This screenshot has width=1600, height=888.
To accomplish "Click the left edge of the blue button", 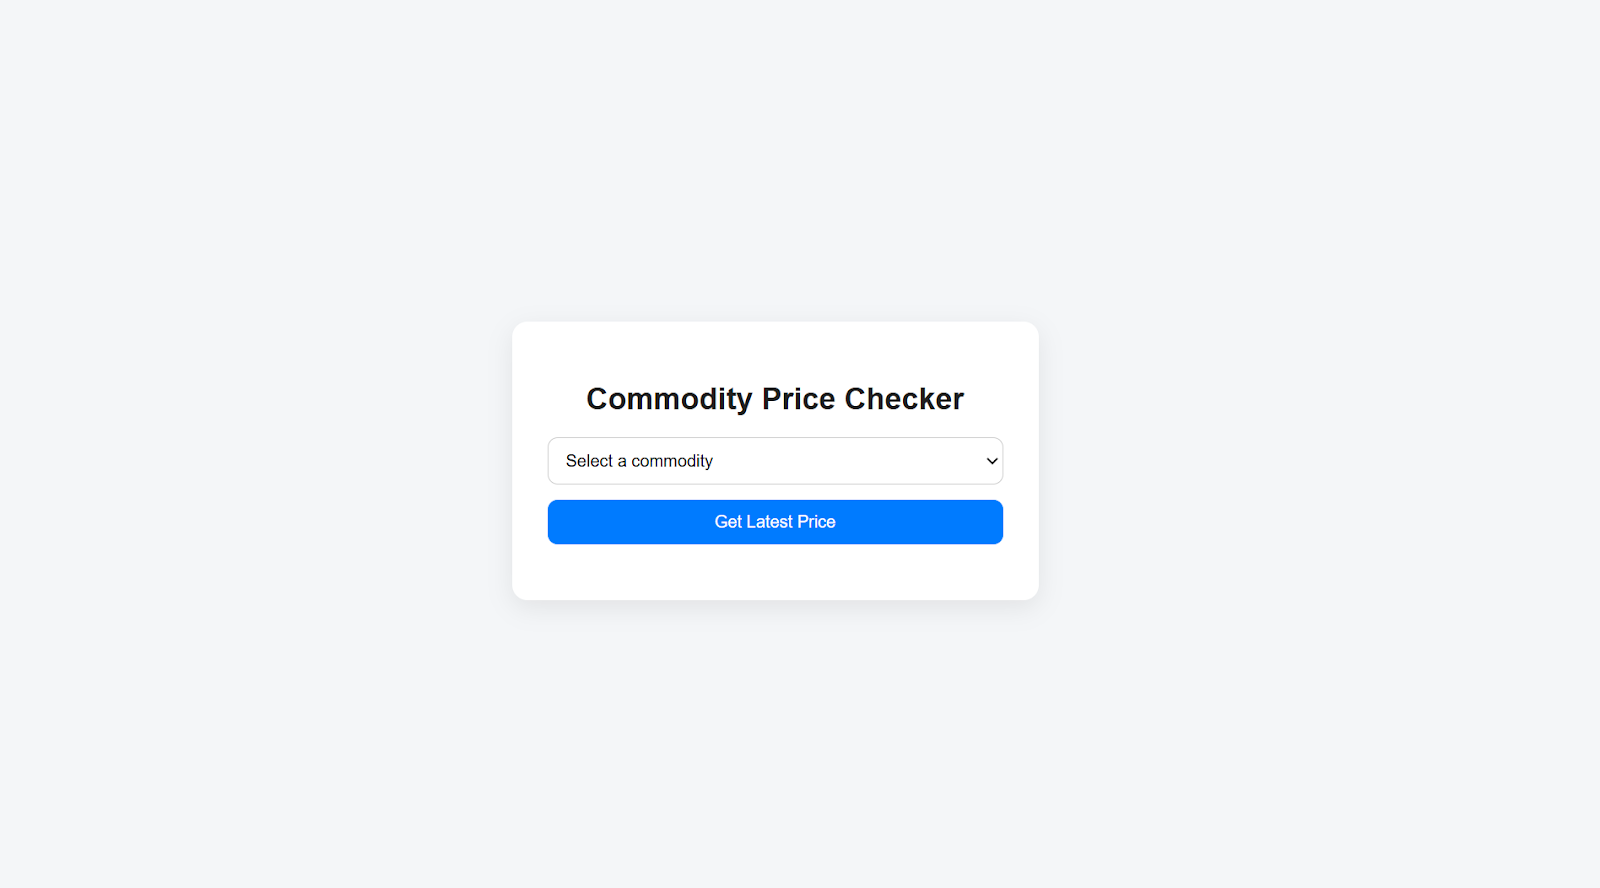I will [556, 522].
